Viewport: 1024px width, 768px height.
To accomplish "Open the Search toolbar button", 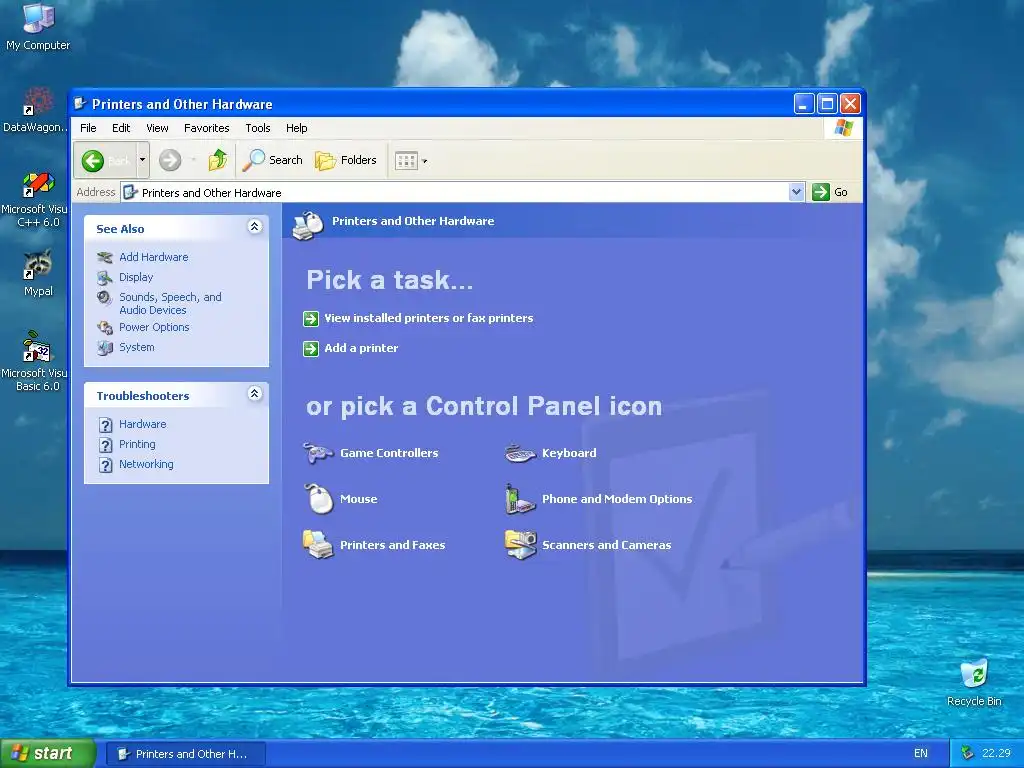I will [273, 160].
